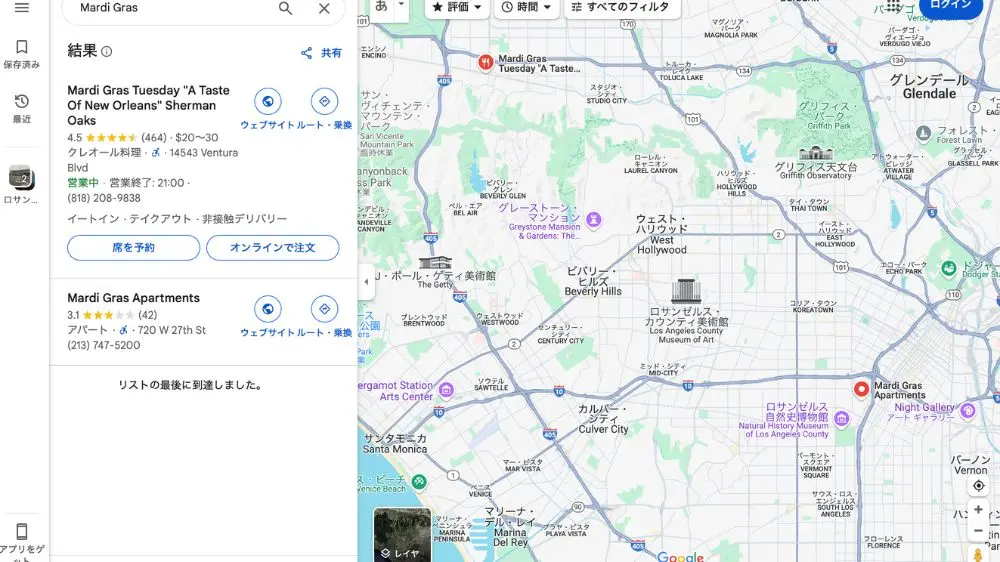Select the Griffith Observatory landmark icon

816,153
